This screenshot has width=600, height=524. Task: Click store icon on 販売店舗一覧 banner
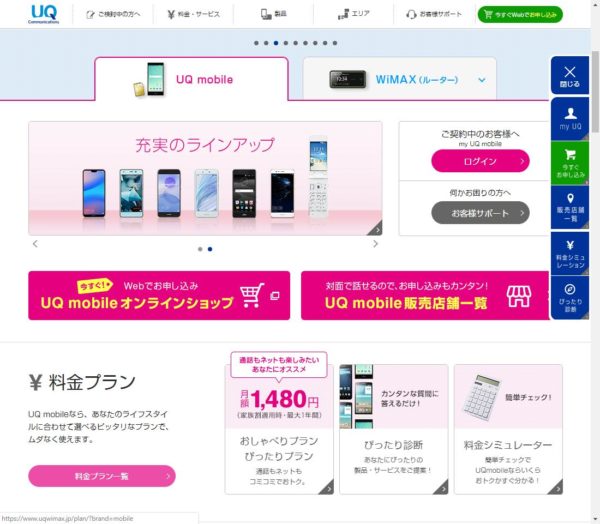pyautogui.click(x=519, y=296)
